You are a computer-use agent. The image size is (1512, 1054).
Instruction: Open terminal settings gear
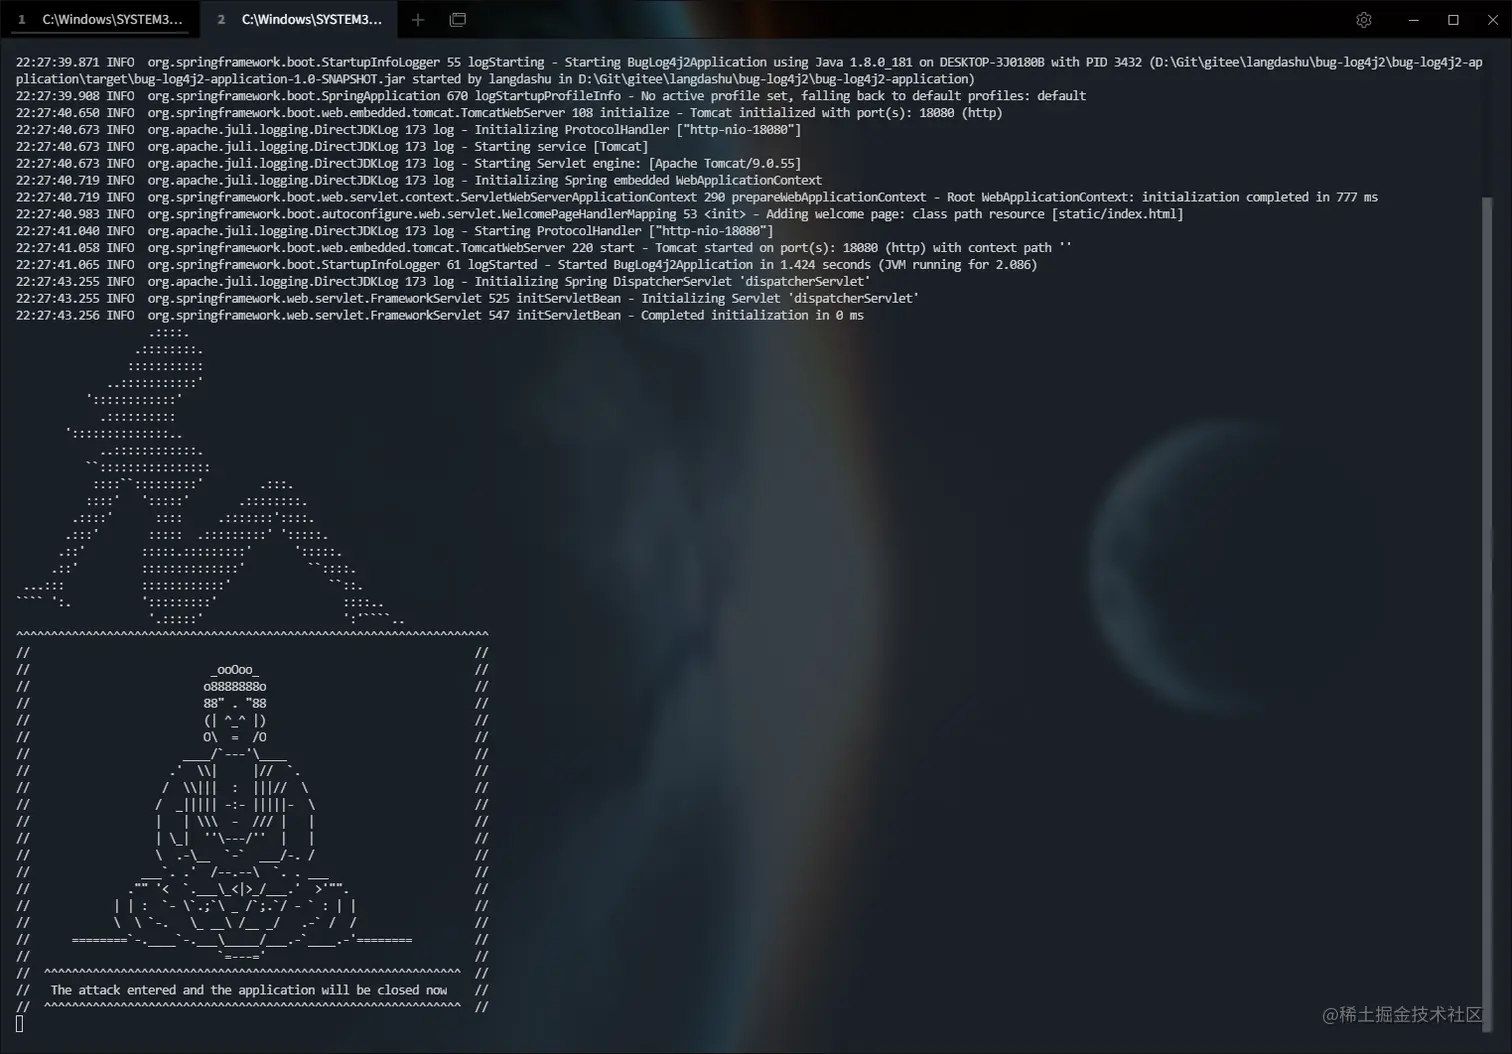tap(1363, 19)
